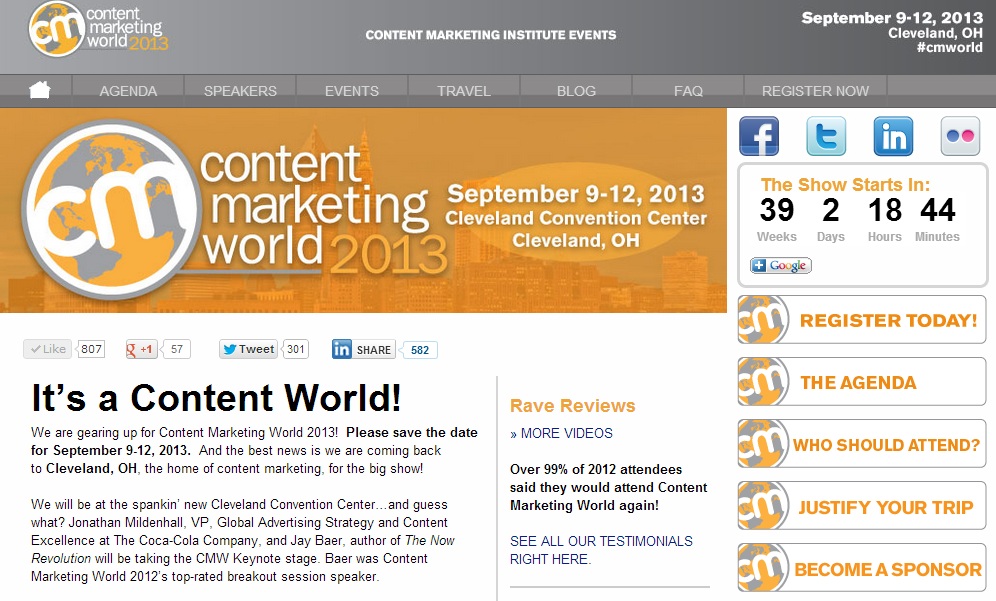The image size is (996, 601).
Task: Click the Rave Reviews heading
Action: [x=572, y=406]
